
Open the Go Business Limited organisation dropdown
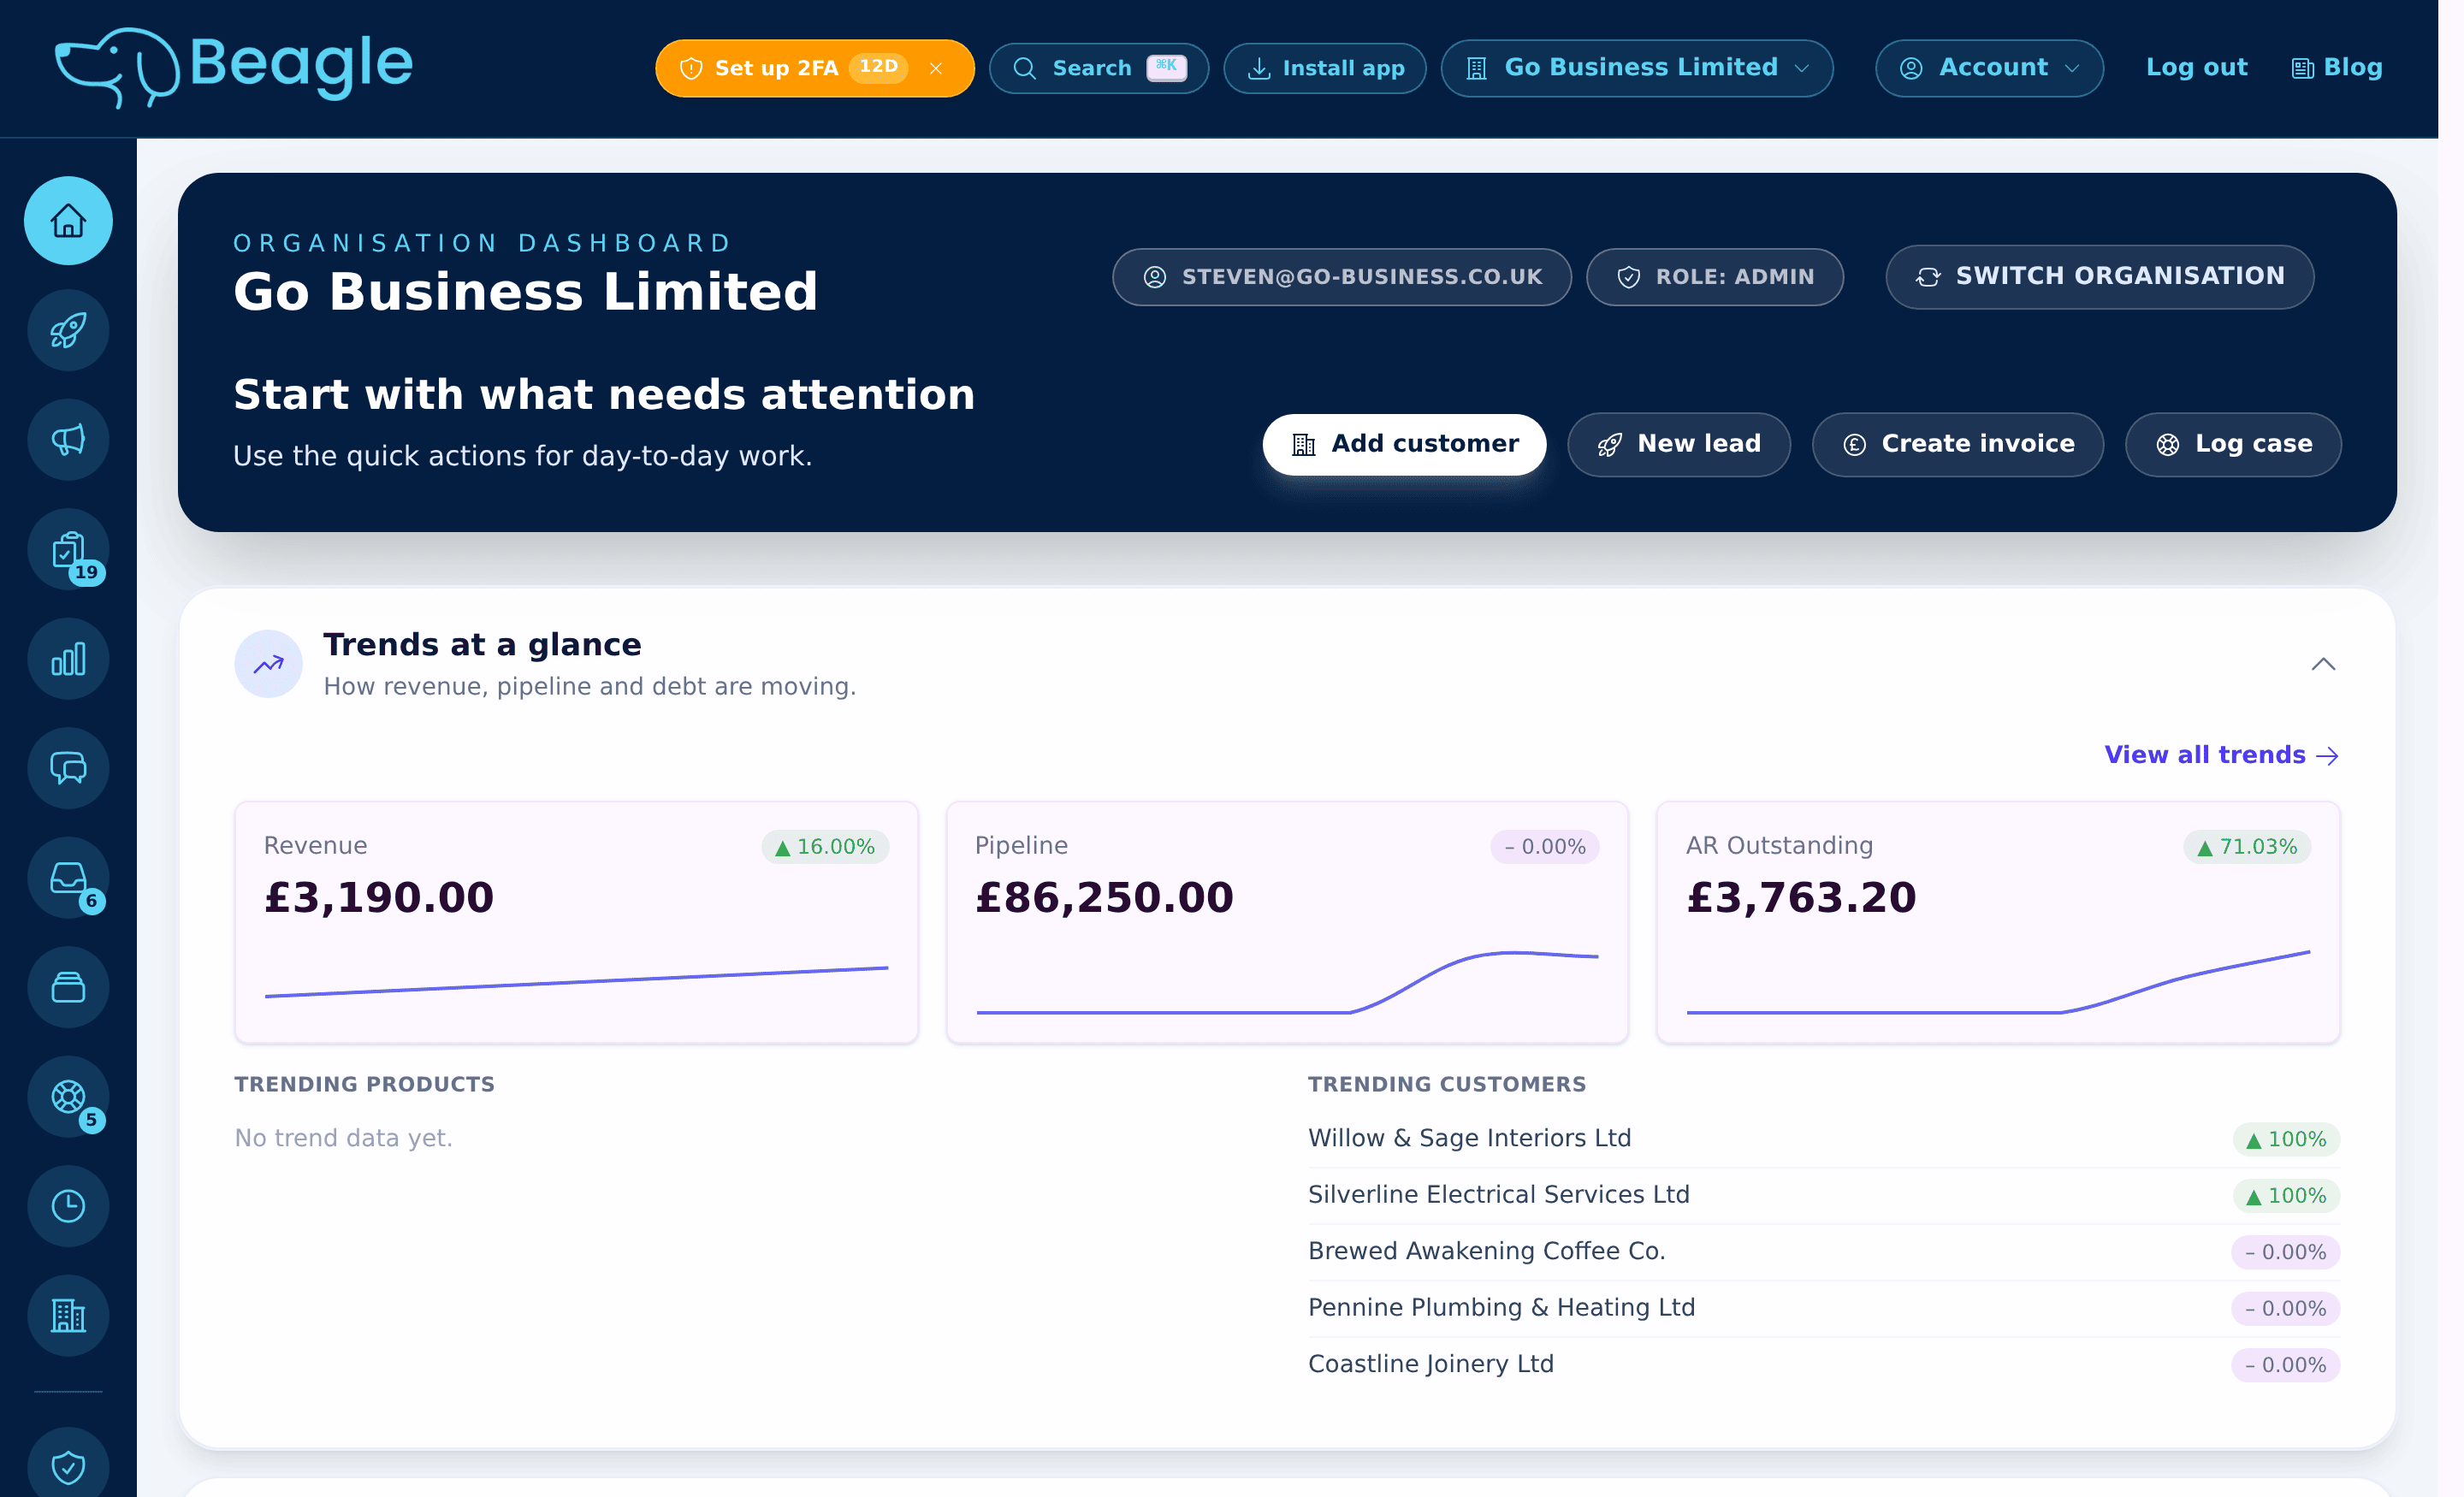coord(1637,68)
